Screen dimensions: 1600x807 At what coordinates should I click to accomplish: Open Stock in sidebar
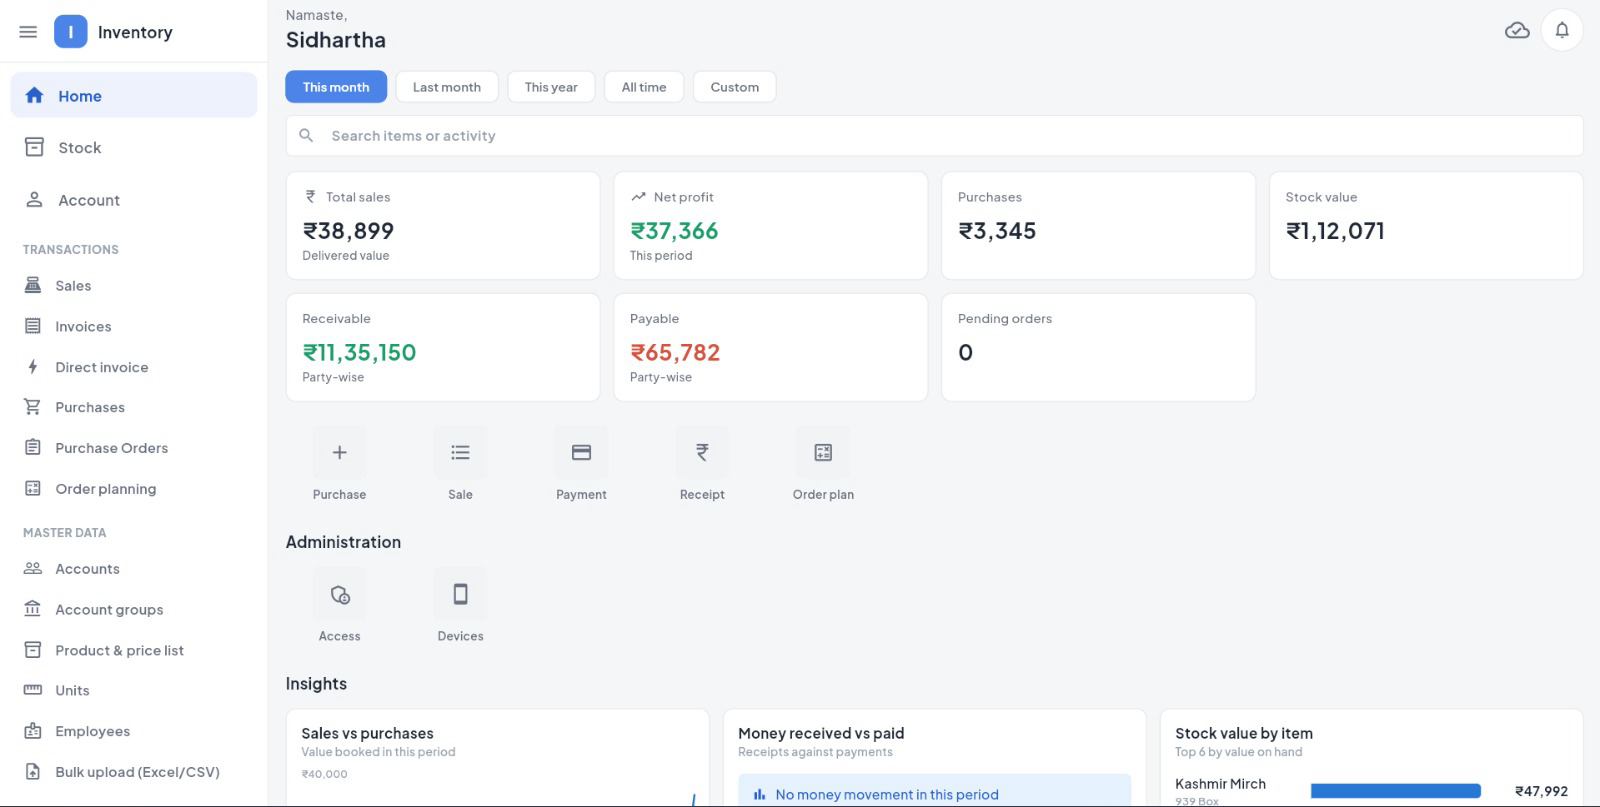pyautogui.click(x=134, y=148)
